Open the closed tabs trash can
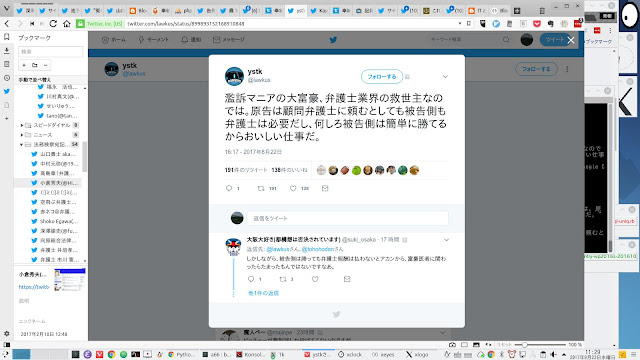The image size is (640, 360). coord(542,11)
